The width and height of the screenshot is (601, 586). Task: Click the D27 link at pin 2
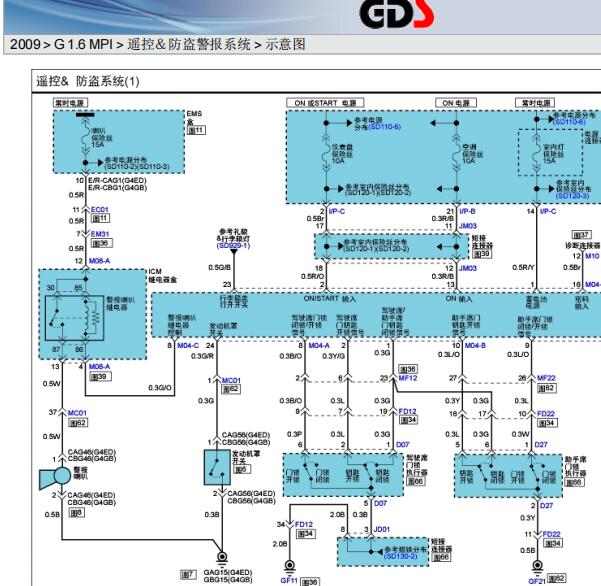pos(547,506)
